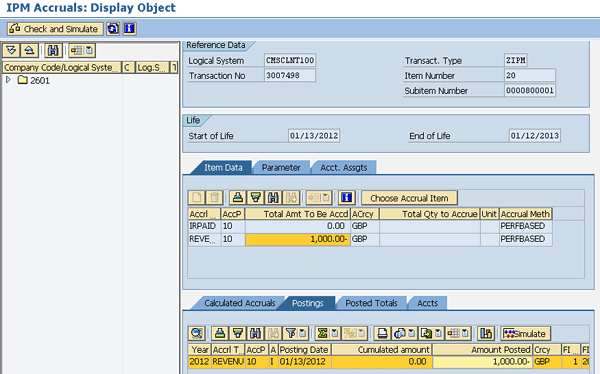Screen dimensions: 600x374
Task: Click the Amount Posted column header
Action: [483, 350]
